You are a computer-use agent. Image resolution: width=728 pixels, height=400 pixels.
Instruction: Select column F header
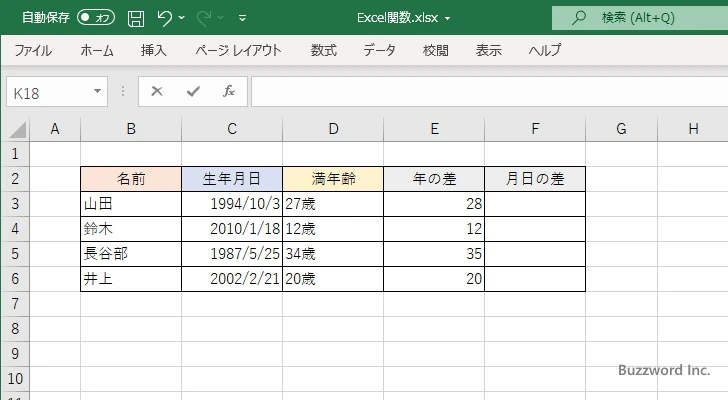[x=535, y=129]
